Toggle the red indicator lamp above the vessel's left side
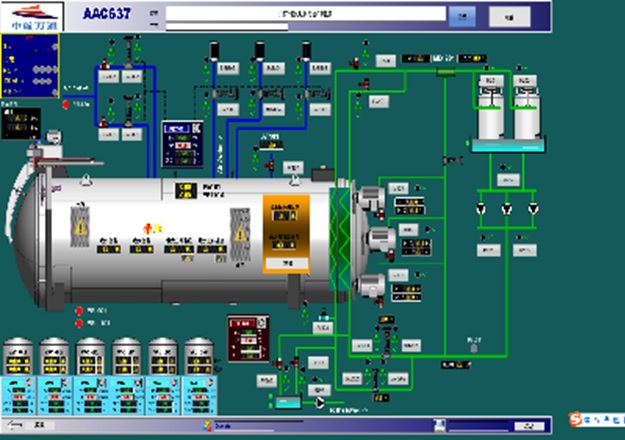 pos(68,103)
